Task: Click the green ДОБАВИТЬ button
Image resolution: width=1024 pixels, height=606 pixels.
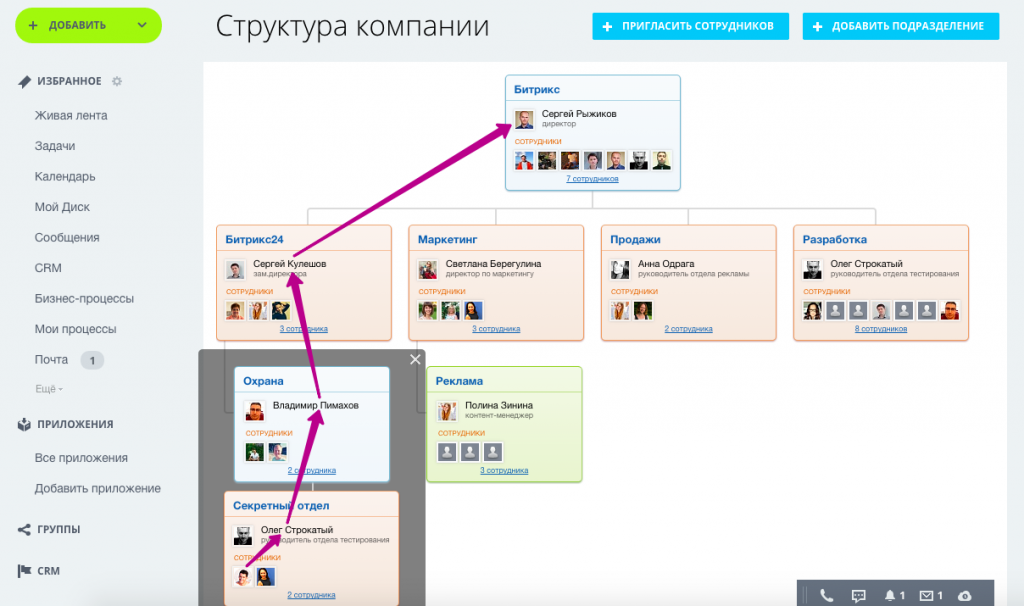Action: tap(88, 25)
